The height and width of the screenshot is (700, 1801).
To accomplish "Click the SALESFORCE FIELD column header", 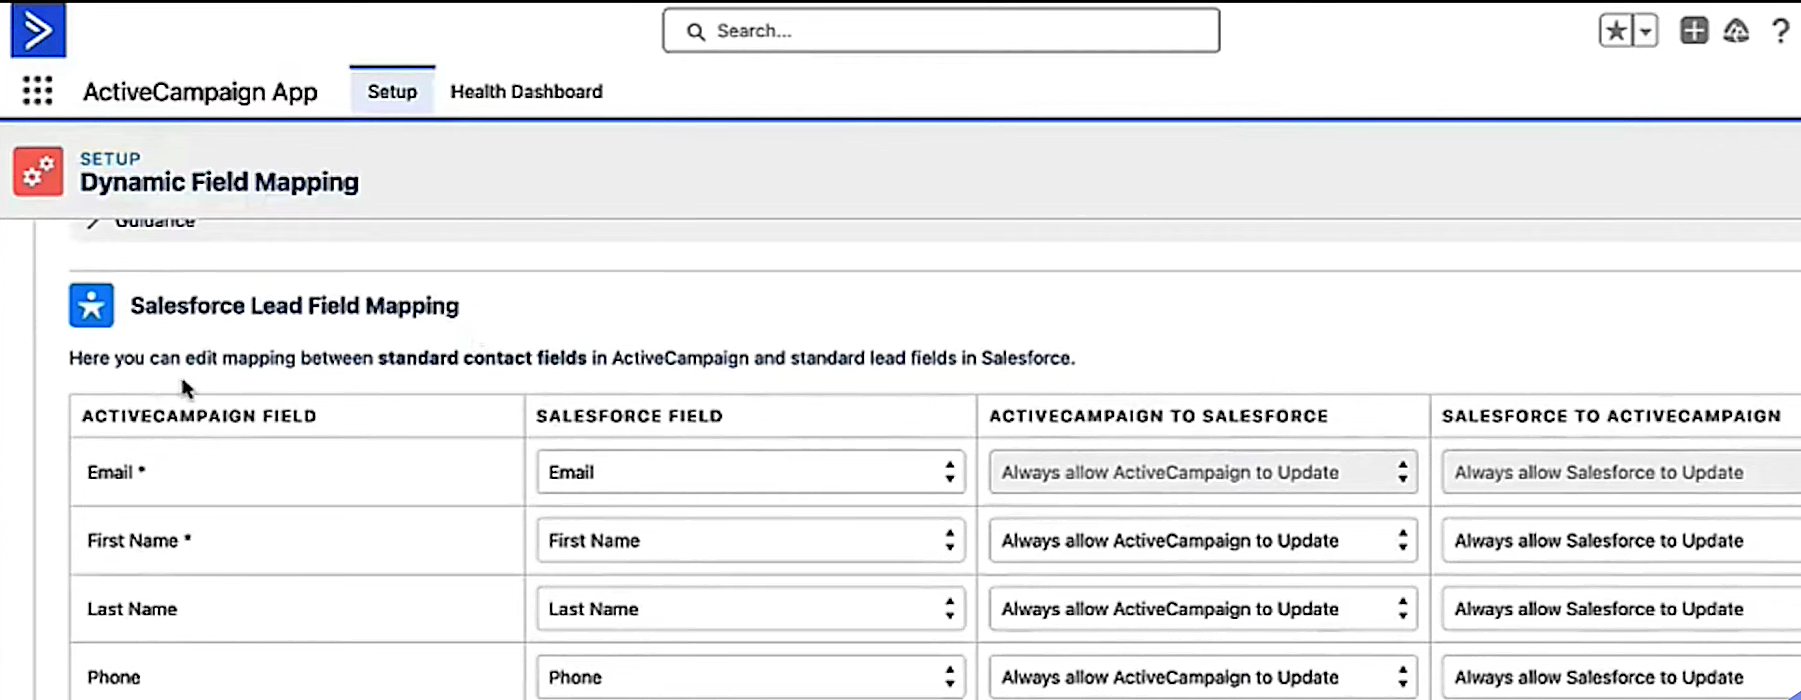I will pyautogui.click(x=629, y=416).
